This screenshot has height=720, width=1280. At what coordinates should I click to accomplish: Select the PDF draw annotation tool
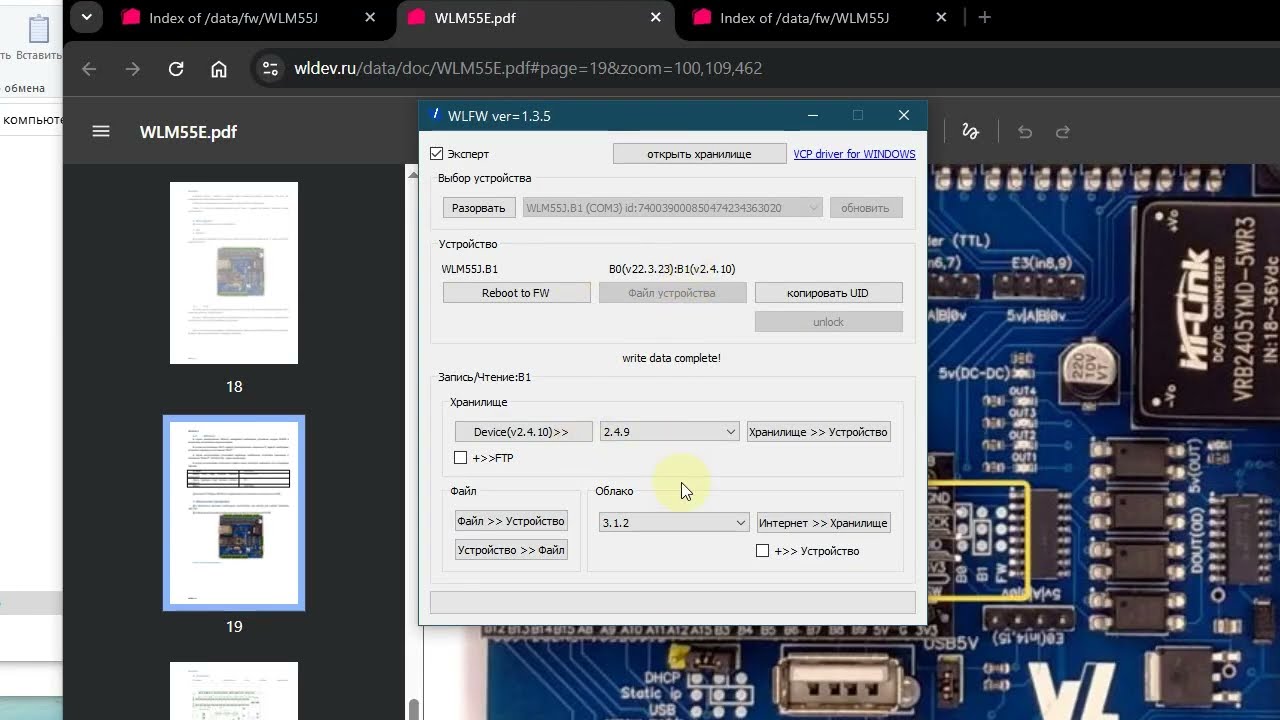(x=969, y=131)
